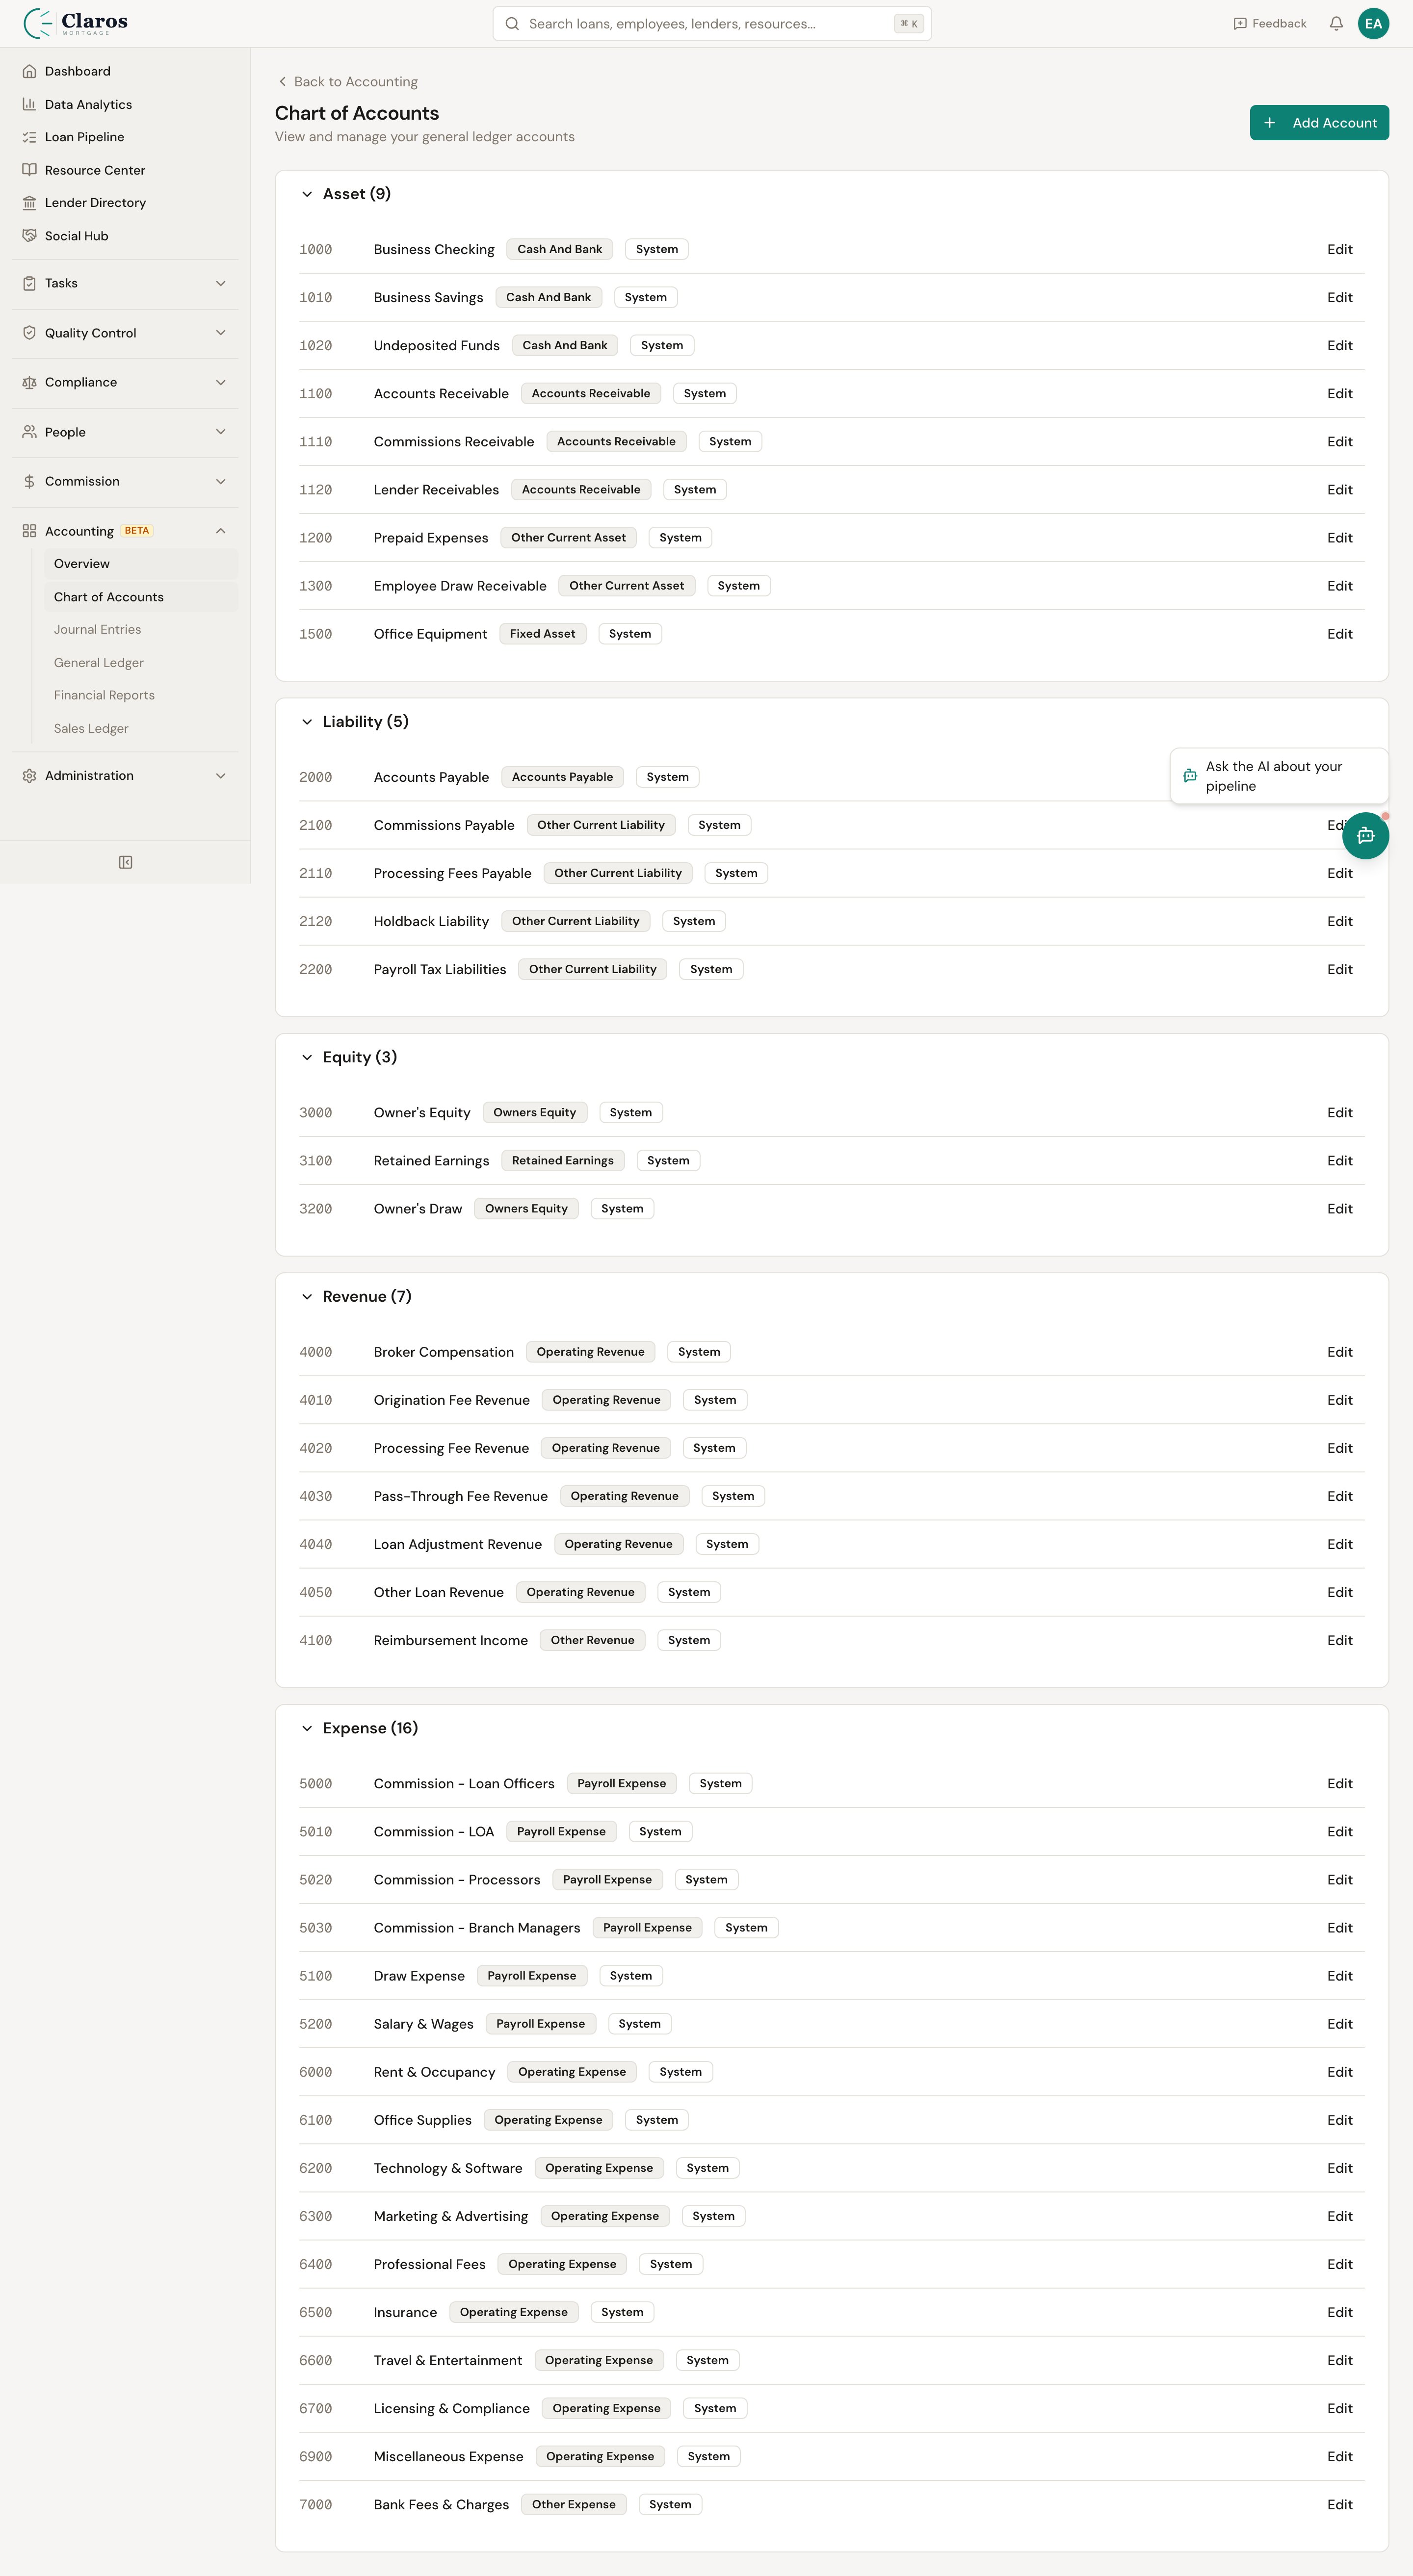Edit the Retained Earnings account
1413x2576 pixels.
(1339, 1161)
